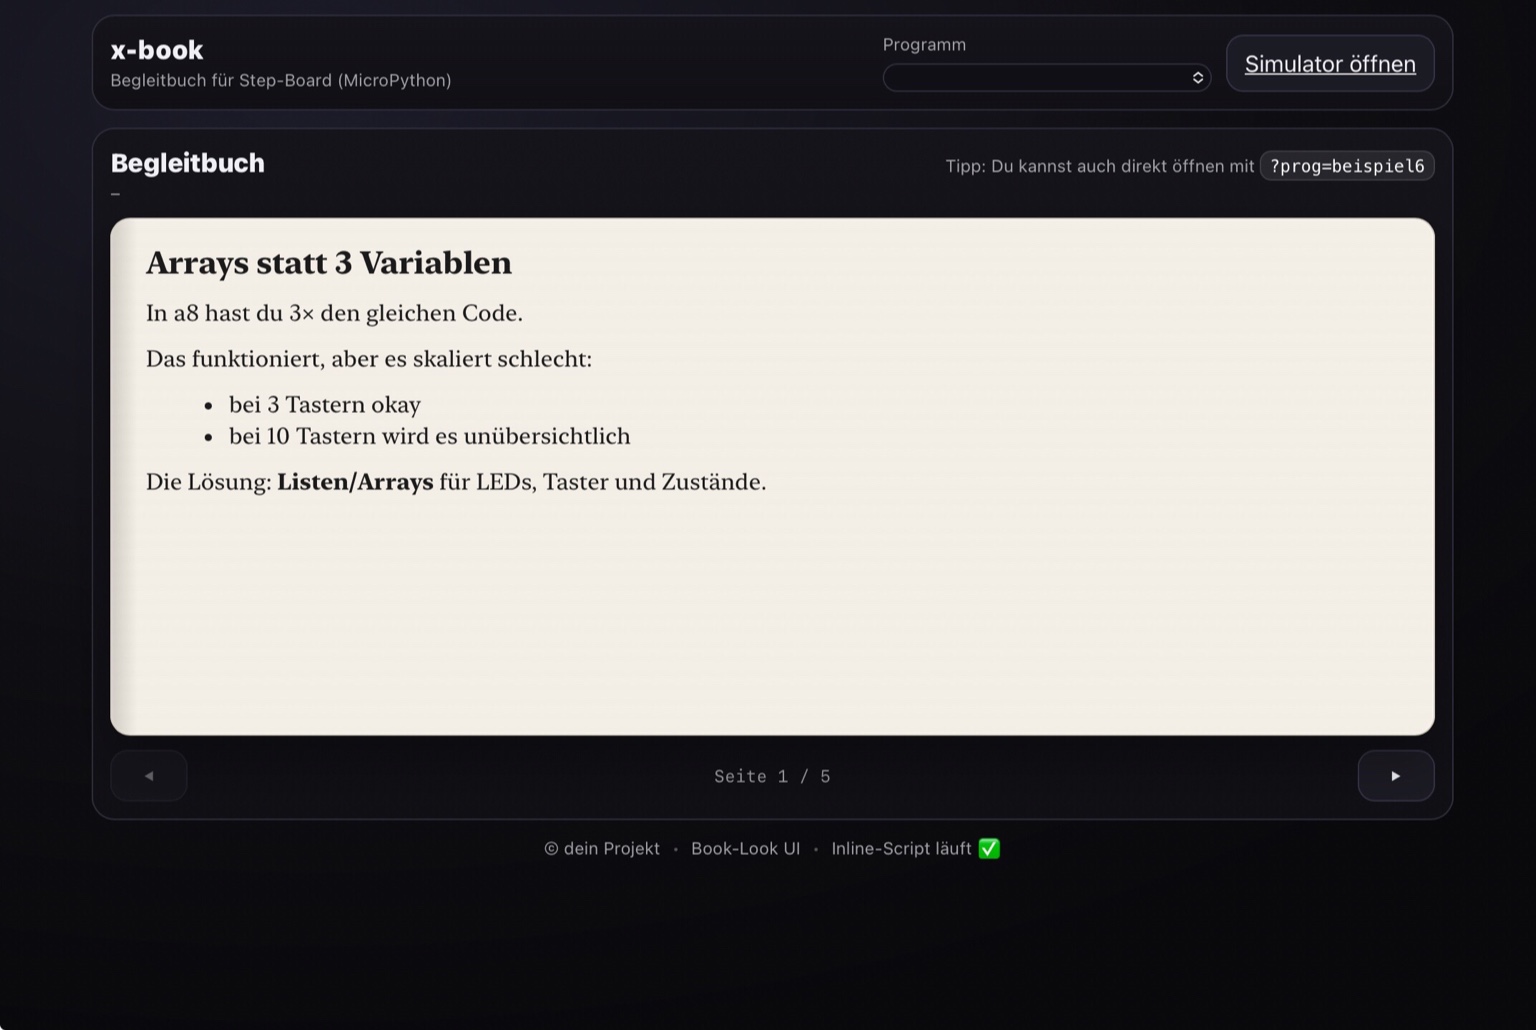Click the bold Listen/Arrays text
This screenshot has width=1536, height=1030.
[355, 482]
